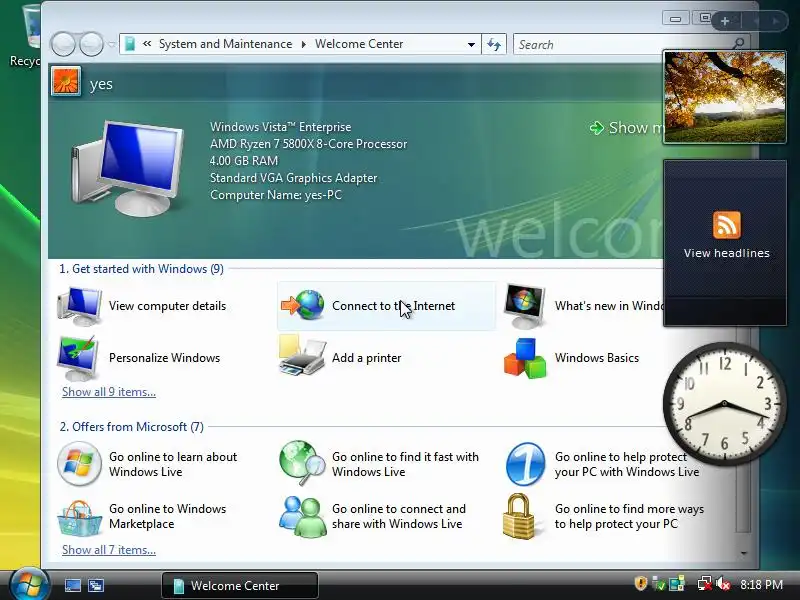Select the Add a printer icon

tap(302, 356)
